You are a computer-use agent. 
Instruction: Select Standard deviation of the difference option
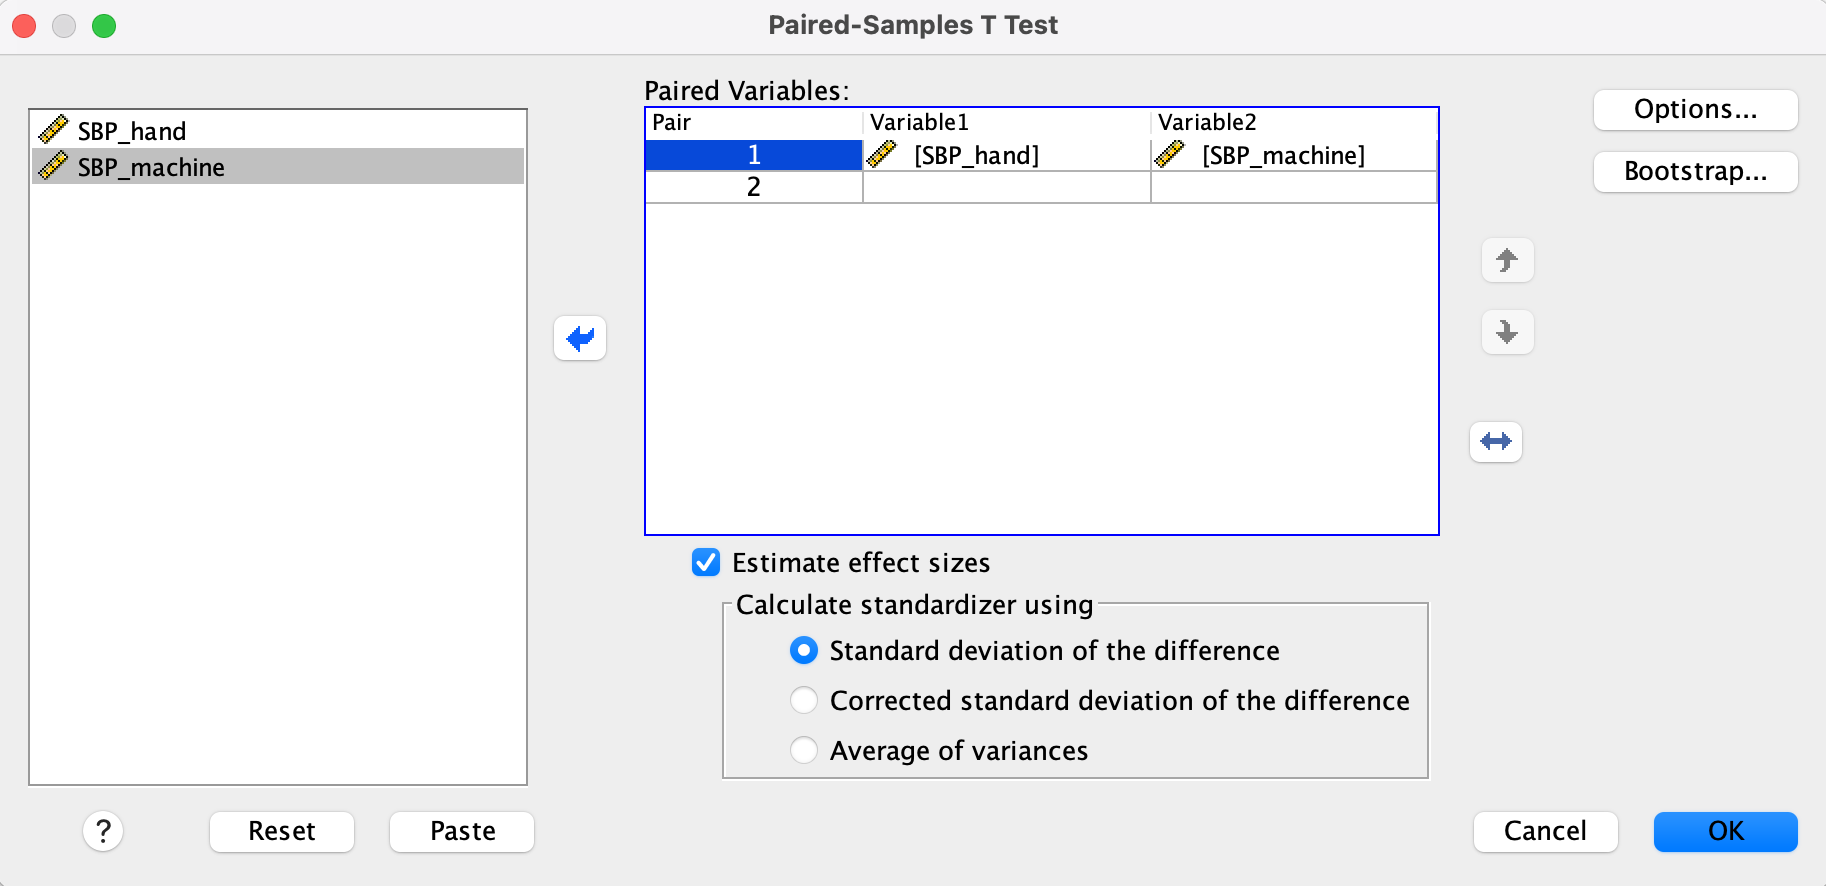pos(804,651)
